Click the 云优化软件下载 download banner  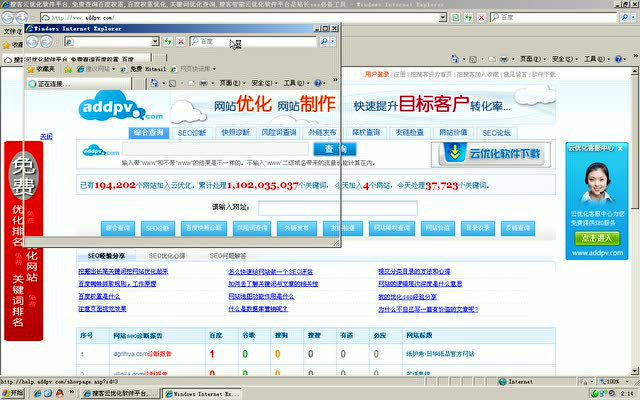[491, 154]
